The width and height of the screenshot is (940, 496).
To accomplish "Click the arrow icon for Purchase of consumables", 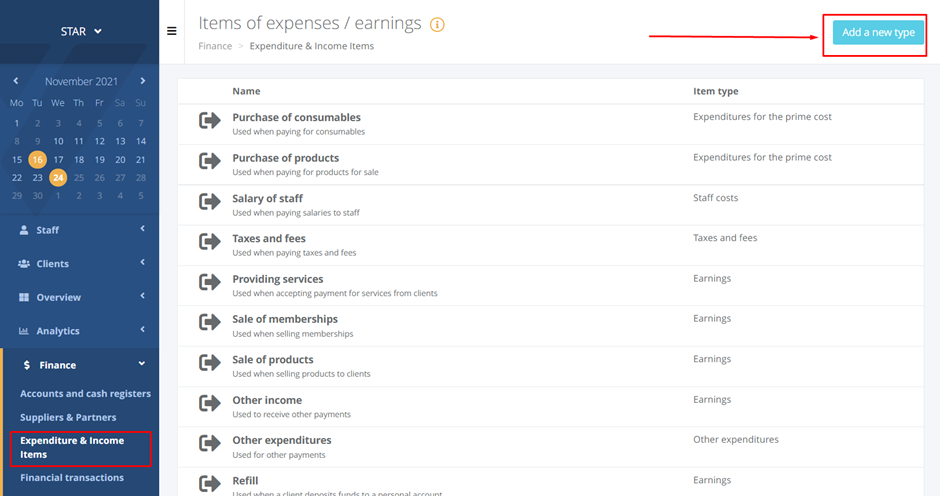I will coord(210,121).
